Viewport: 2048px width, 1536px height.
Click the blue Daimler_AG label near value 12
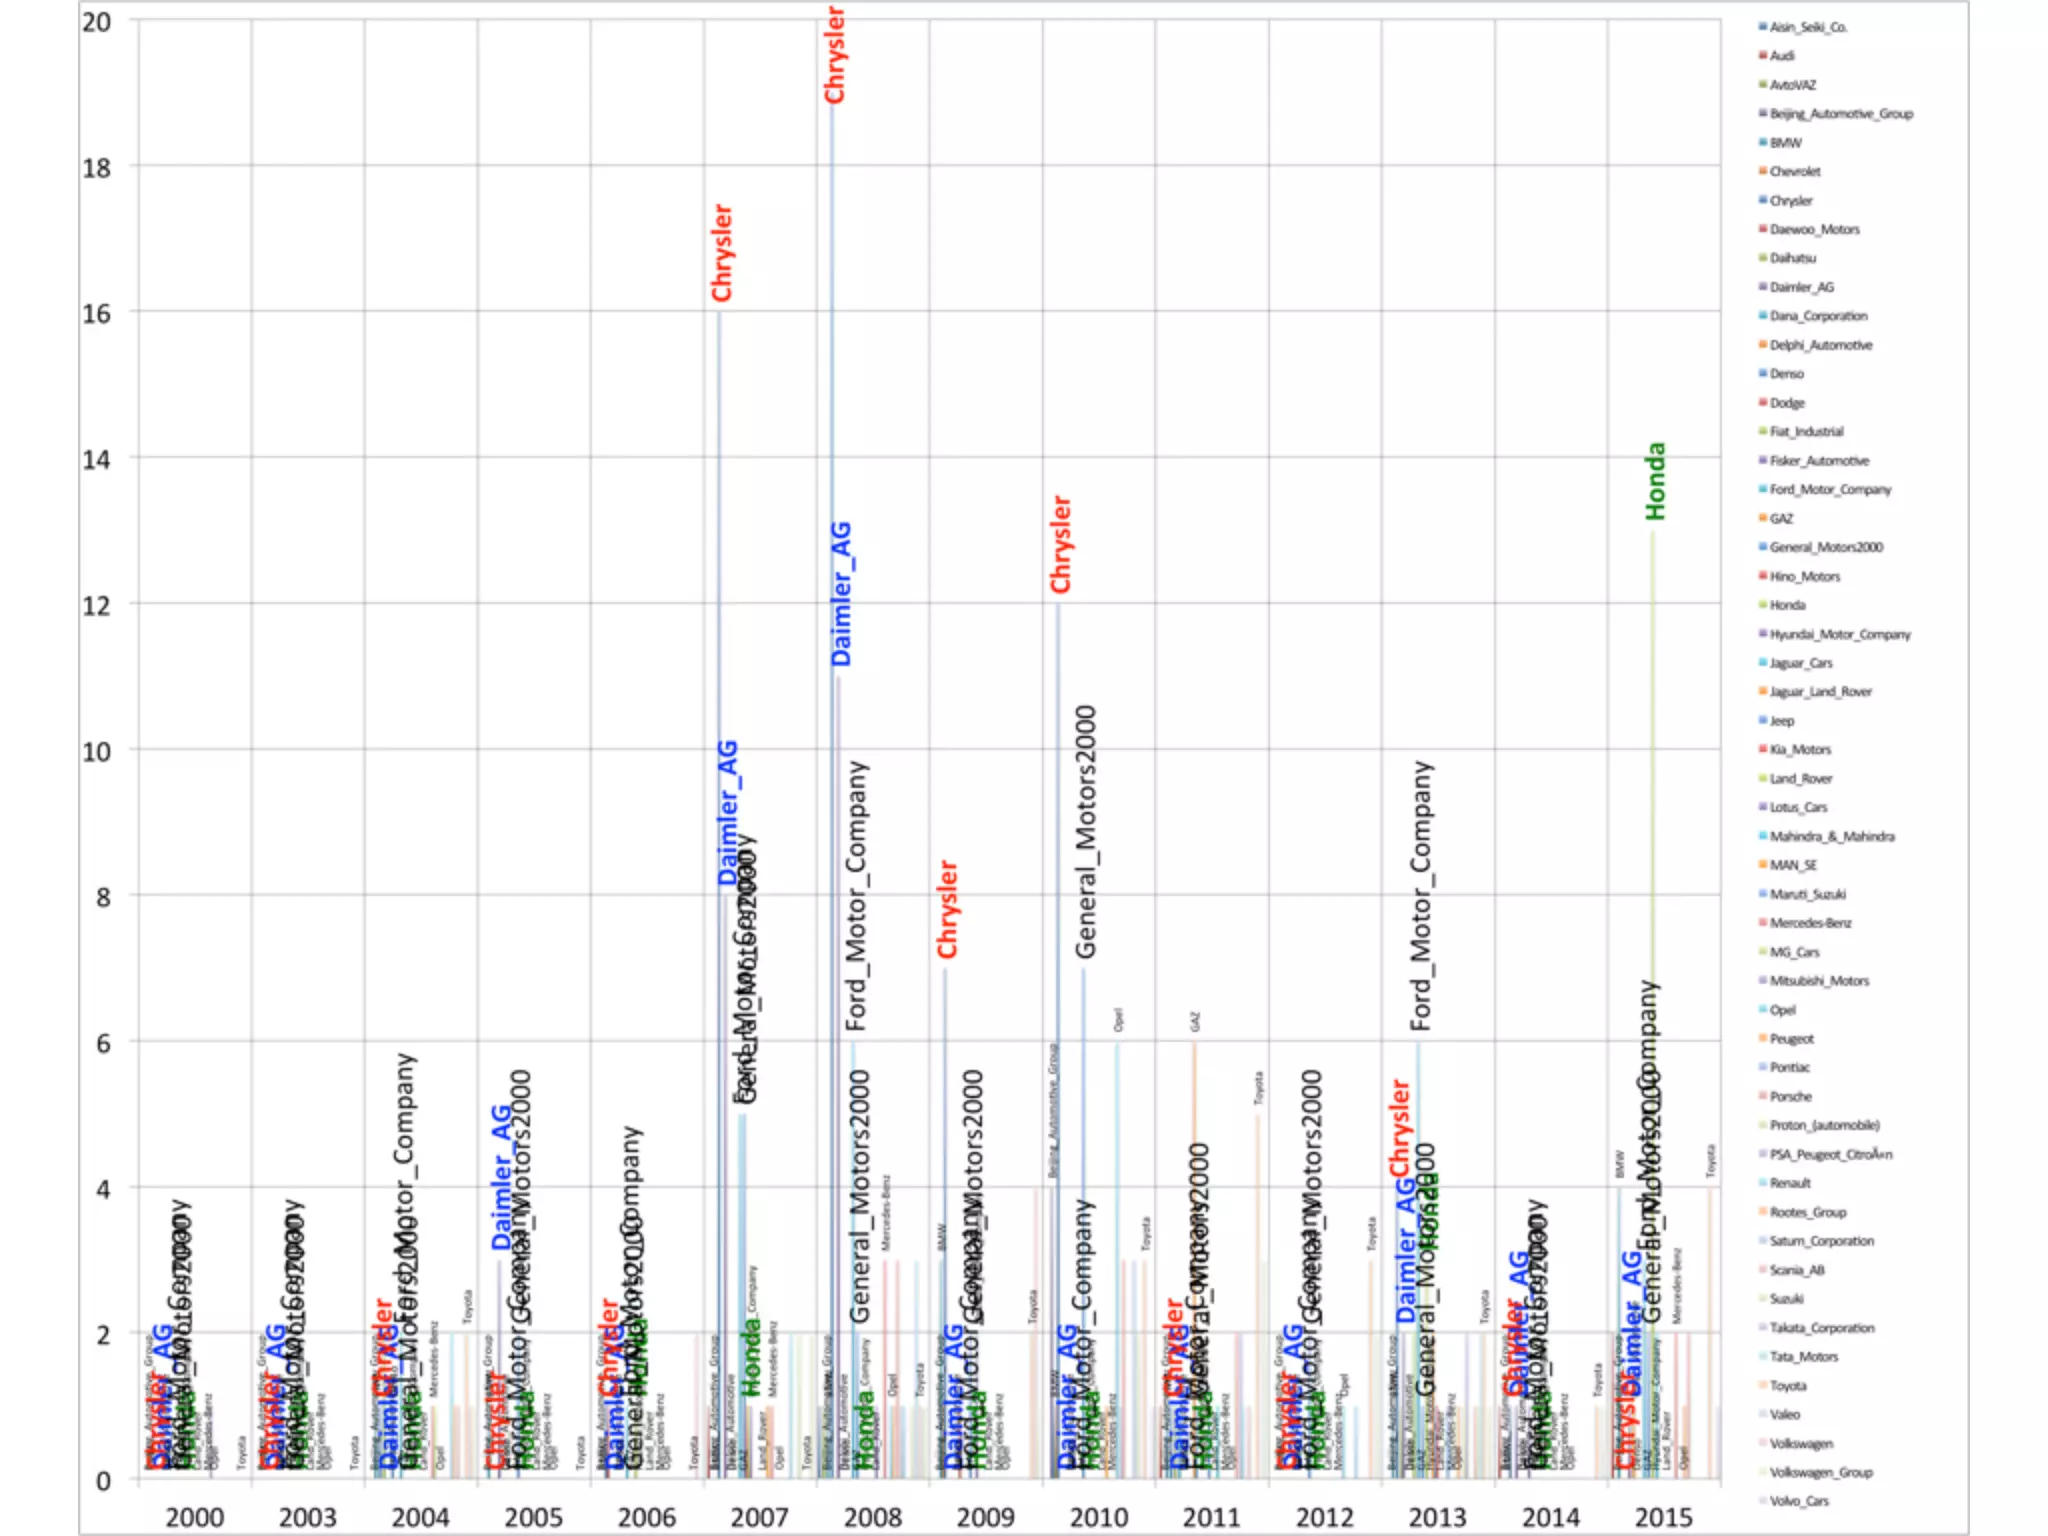[842, 593]
